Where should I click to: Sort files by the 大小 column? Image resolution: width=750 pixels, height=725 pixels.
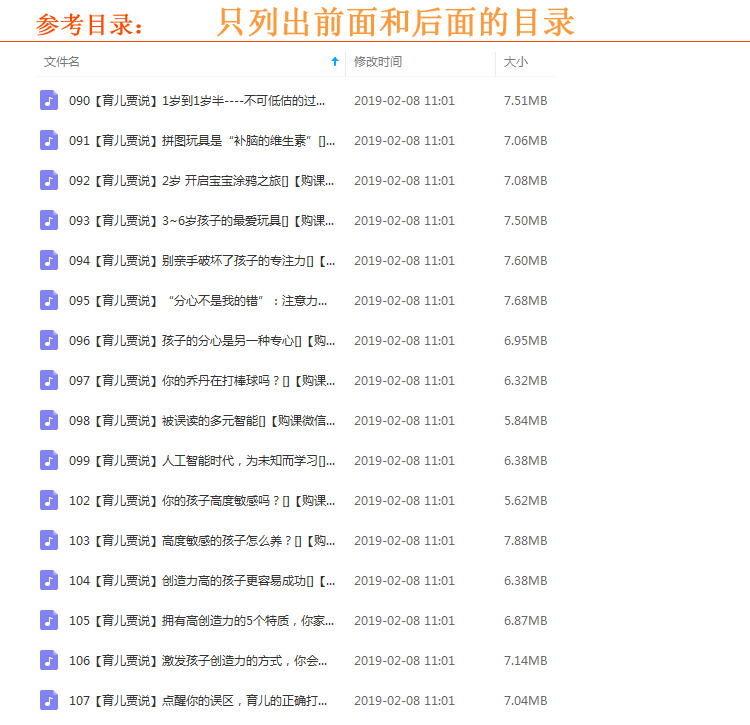point(516,62)
